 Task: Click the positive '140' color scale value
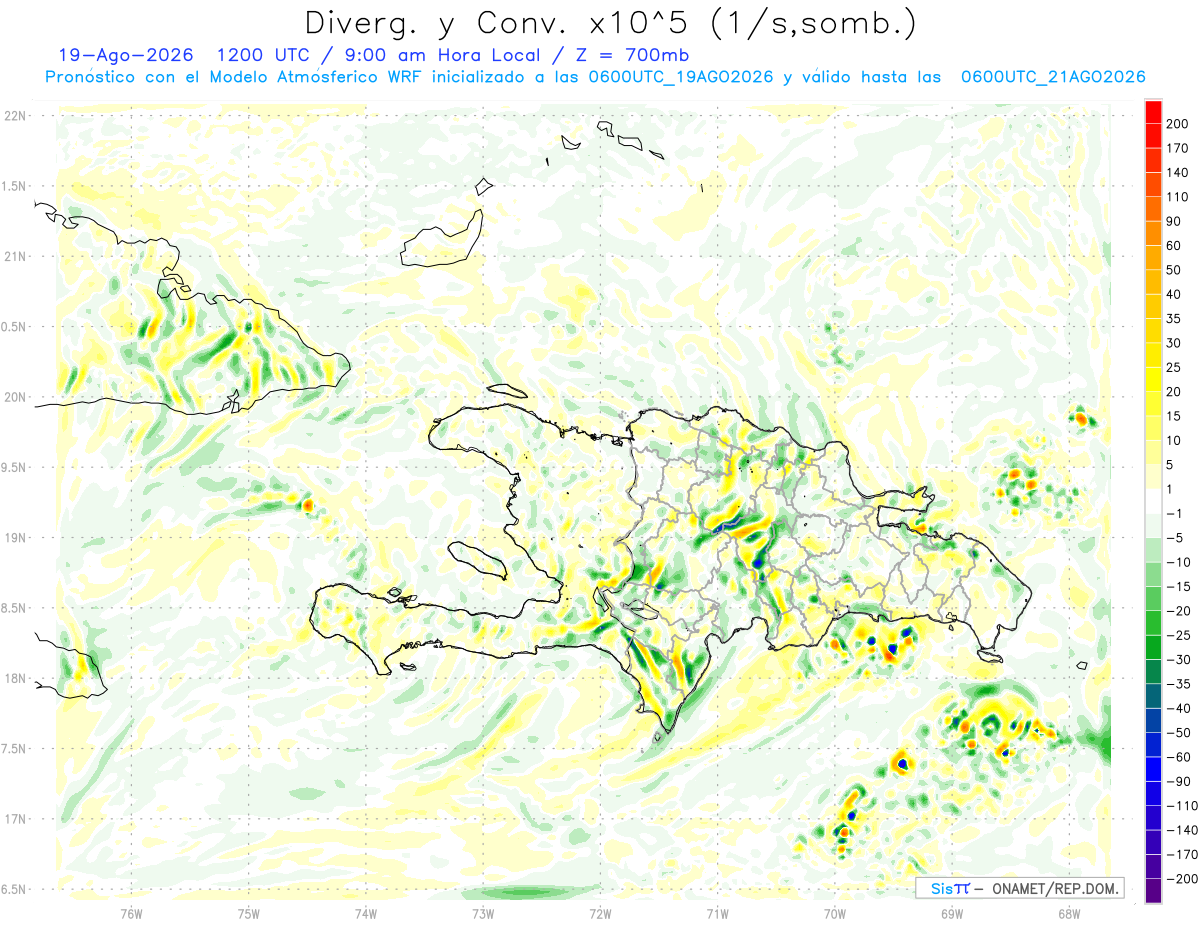pos(1177,172)
